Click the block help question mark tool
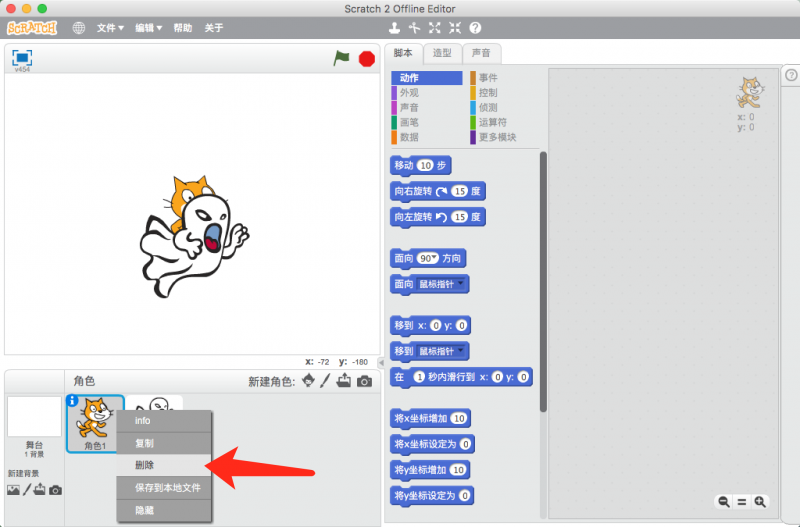This screenshot has width=800, height=527. point(475,28)
